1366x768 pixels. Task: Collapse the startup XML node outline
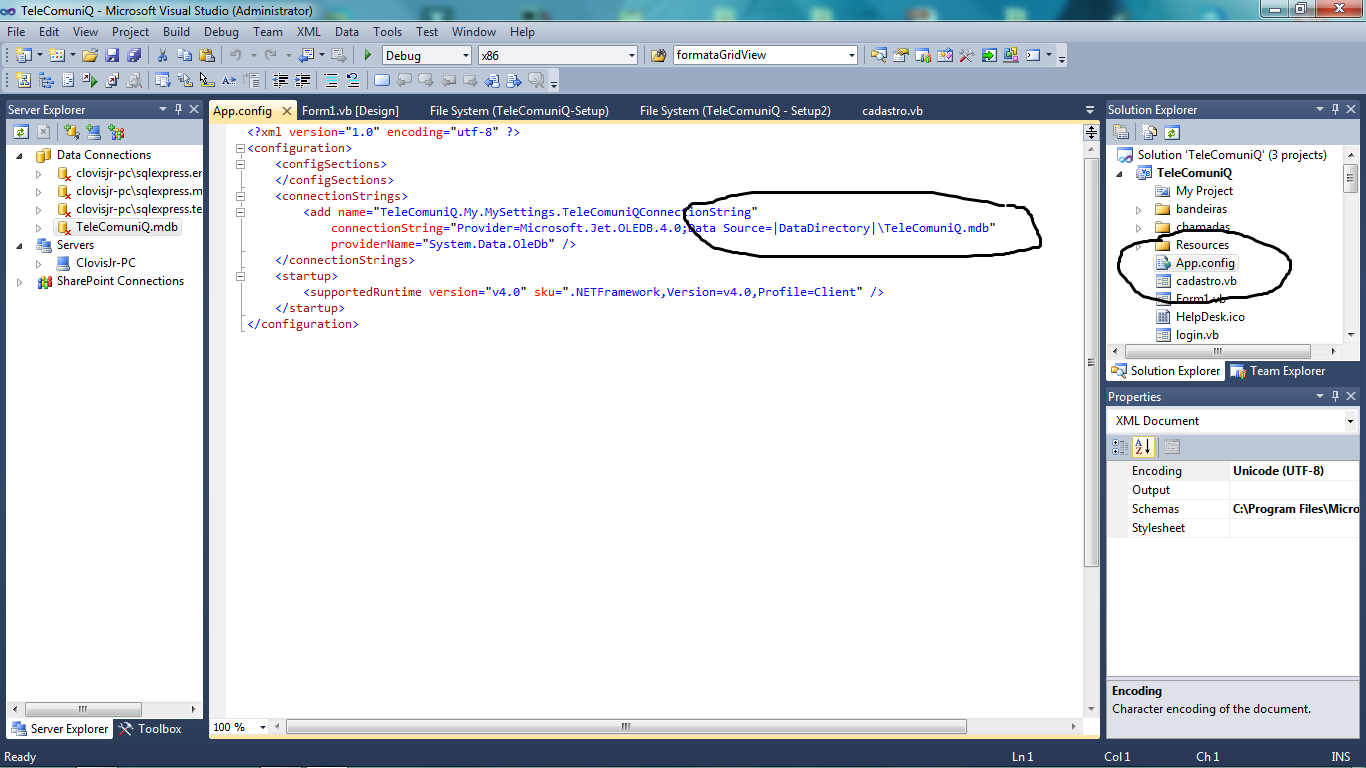pyautogui.click(x=240, y=276)
